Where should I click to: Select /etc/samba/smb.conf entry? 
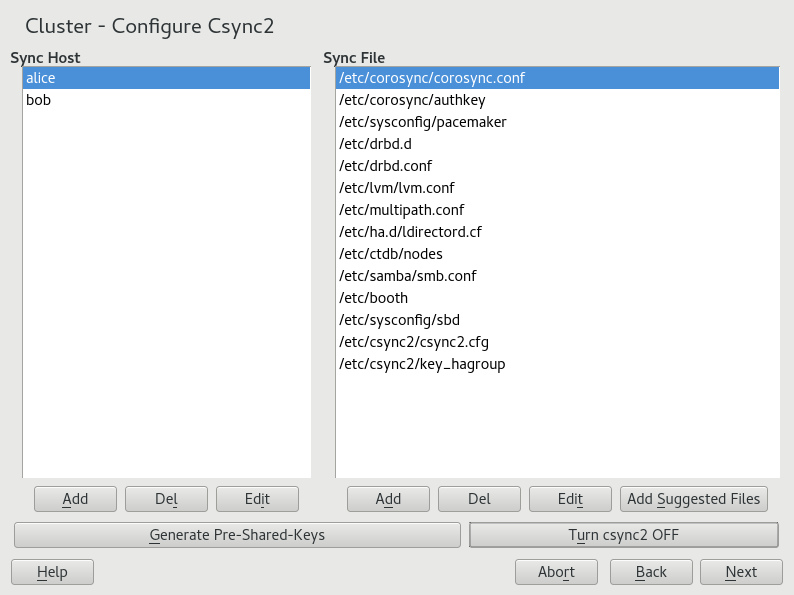[407, 276]
